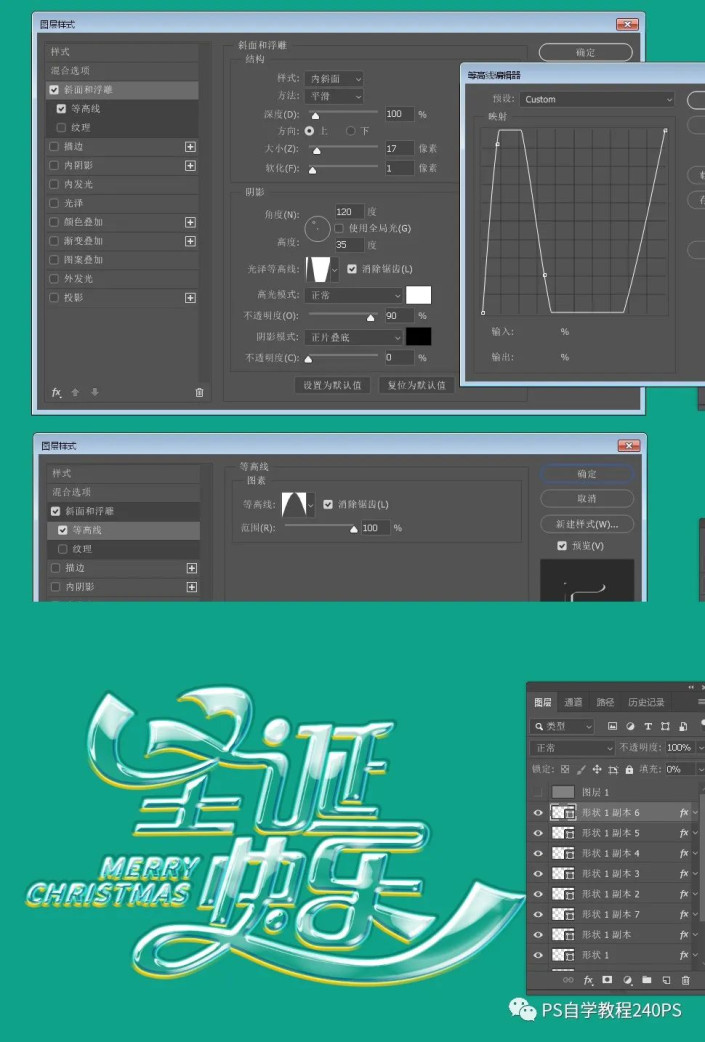Select 样式 entry in lower Layer Style dialog
This screenshot has height=1042, width=705.
[124, 473]
